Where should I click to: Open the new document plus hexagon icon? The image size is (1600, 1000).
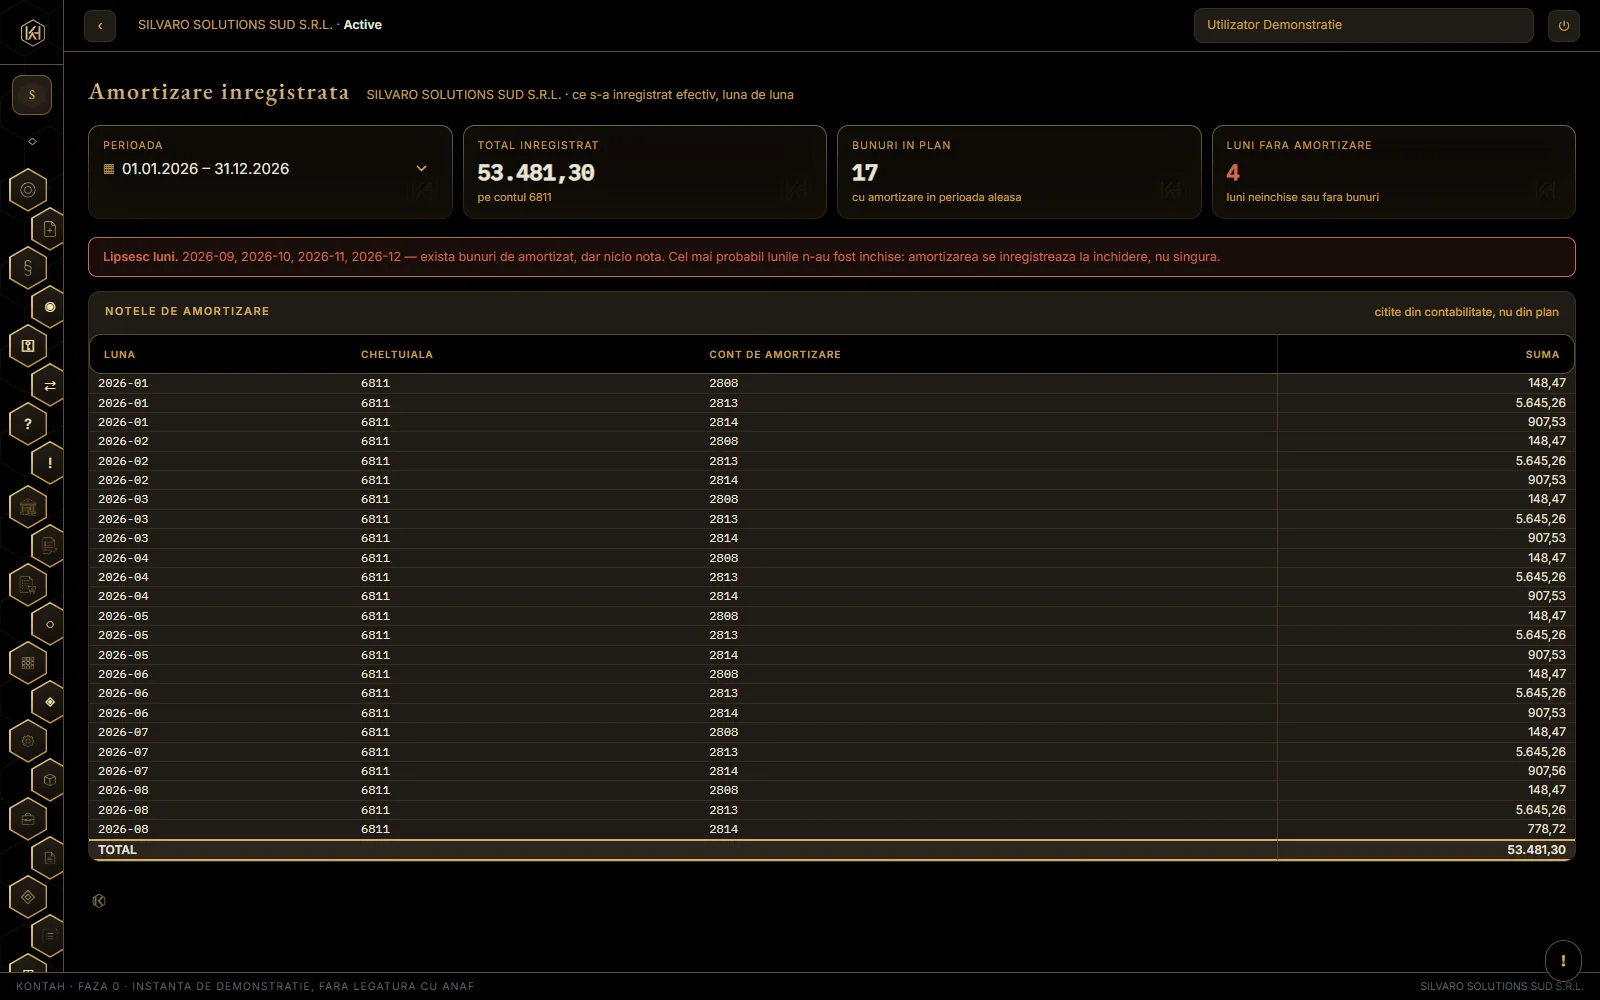[x=49, y=229]
